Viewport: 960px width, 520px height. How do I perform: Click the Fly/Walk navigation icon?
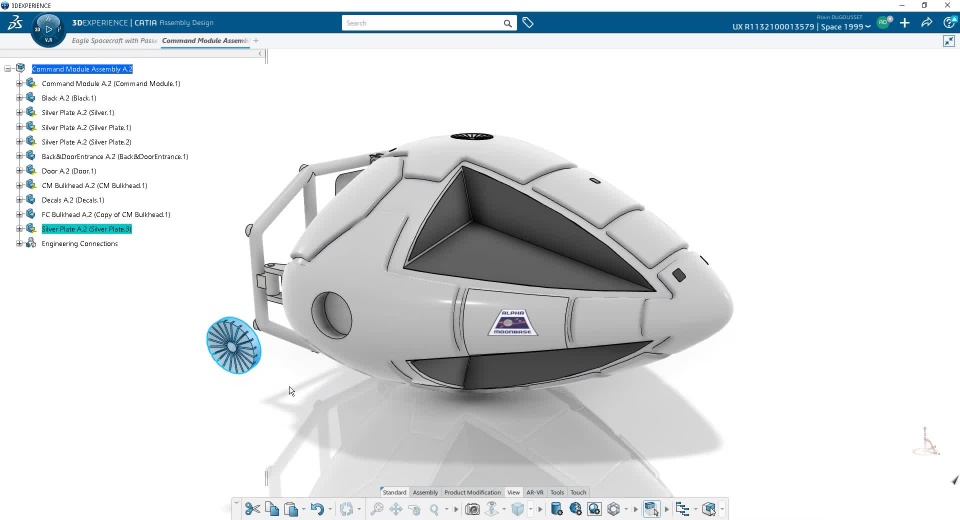492,509
